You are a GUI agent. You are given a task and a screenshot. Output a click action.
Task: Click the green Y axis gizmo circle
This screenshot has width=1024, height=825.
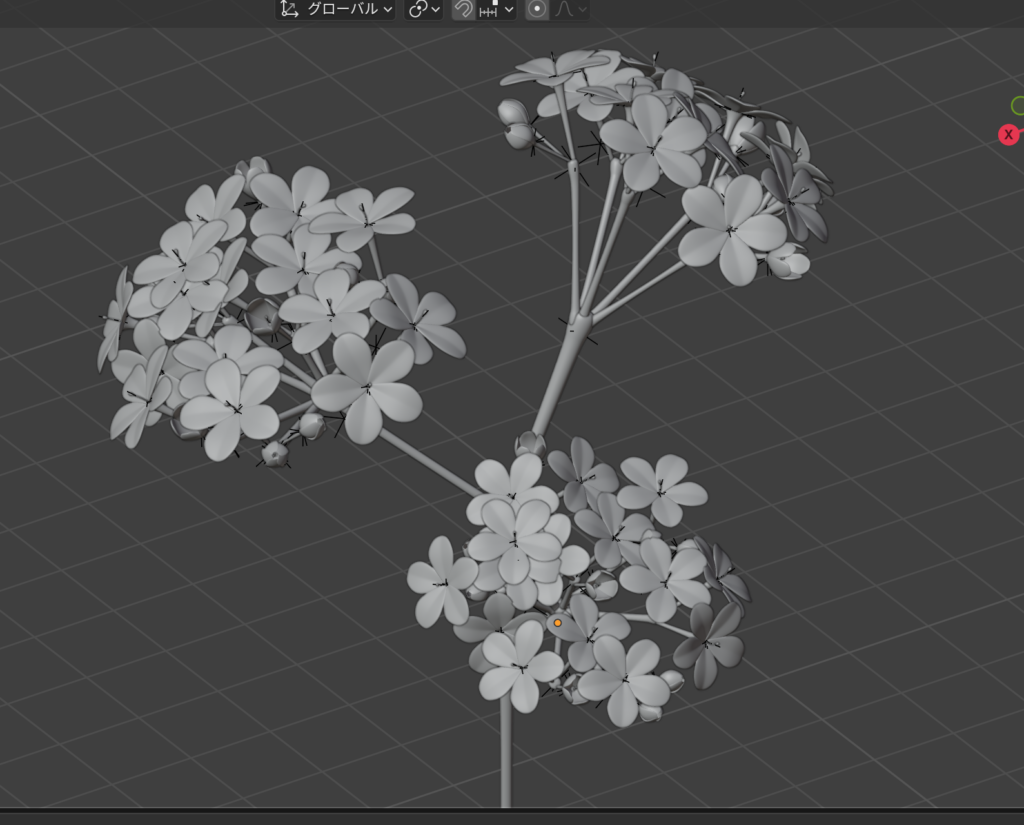point(1018,106)
